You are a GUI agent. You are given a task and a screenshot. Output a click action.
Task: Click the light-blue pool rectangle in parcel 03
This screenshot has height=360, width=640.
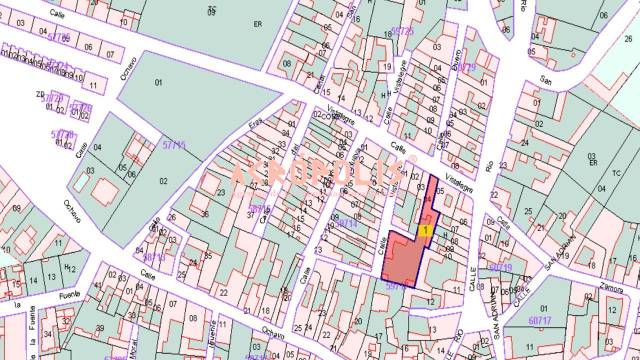point(81,182)
